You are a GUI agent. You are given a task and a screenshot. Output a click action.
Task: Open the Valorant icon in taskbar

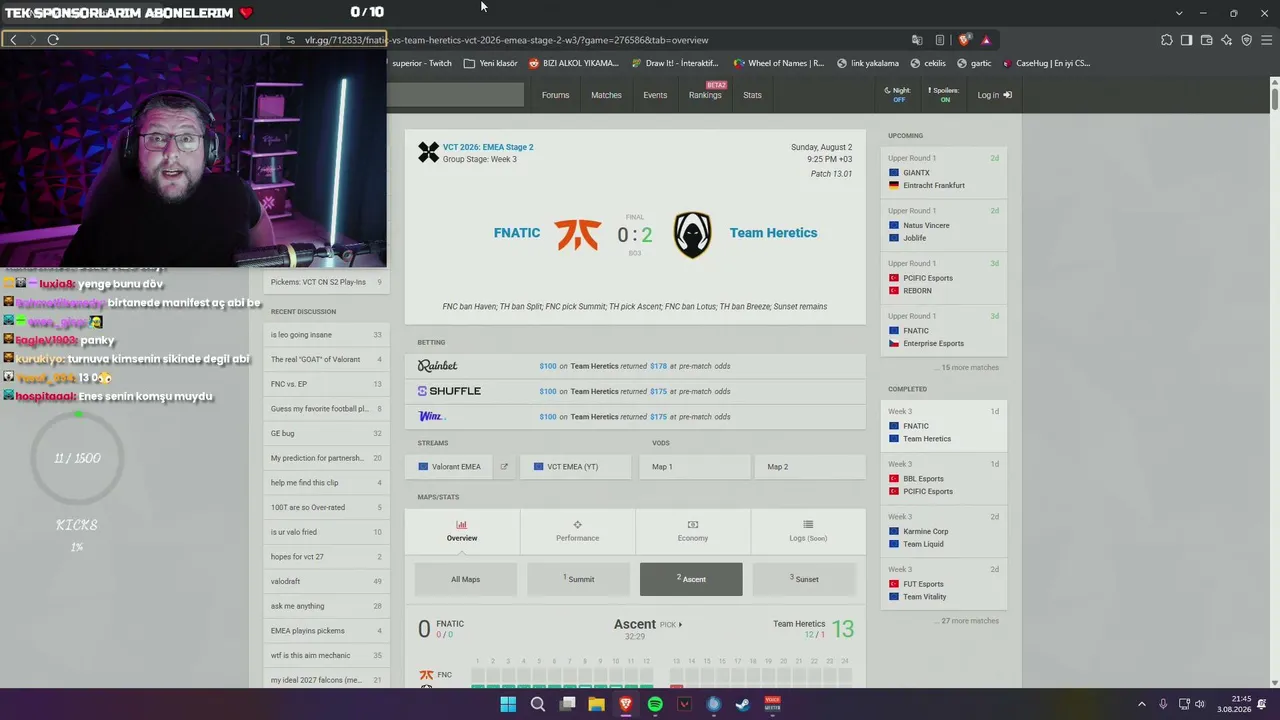684,705
